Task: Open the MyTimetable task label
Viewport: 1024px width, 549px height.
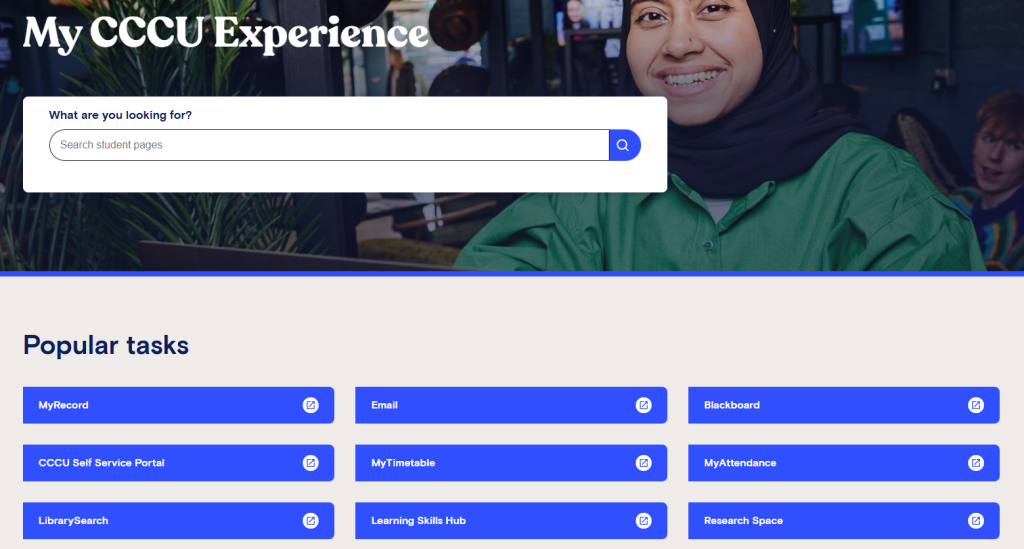Action: [403, 463]
